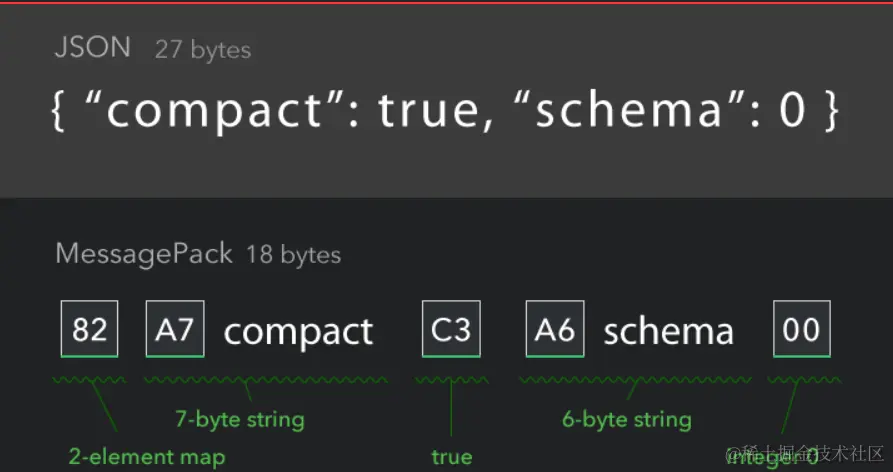
Task: Click the A7 byte box
Action: (x=175, y=329)
